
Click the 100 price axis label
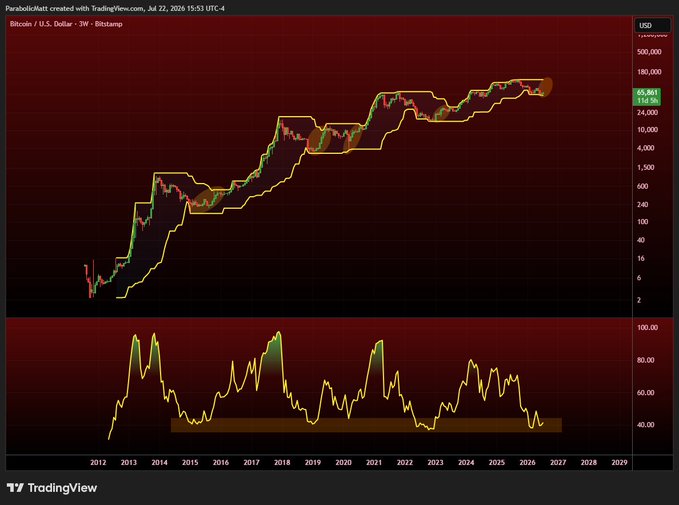click(x=643, y=222)
